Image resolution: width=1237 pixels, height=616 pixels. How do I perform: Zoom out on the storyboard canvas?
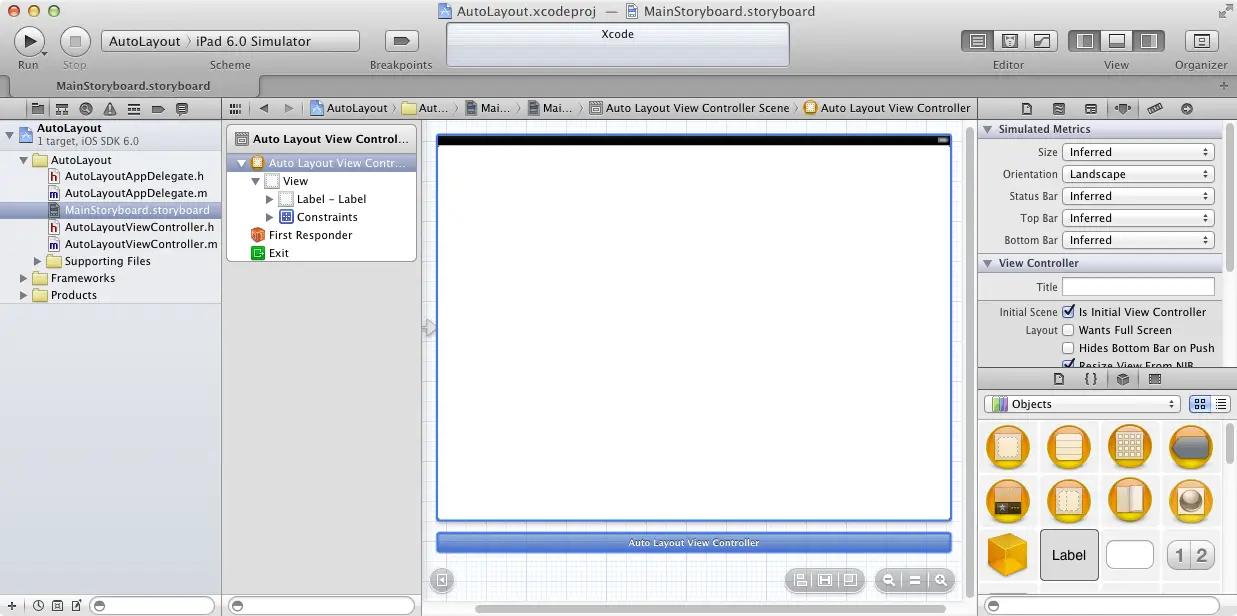pos(887,580)
